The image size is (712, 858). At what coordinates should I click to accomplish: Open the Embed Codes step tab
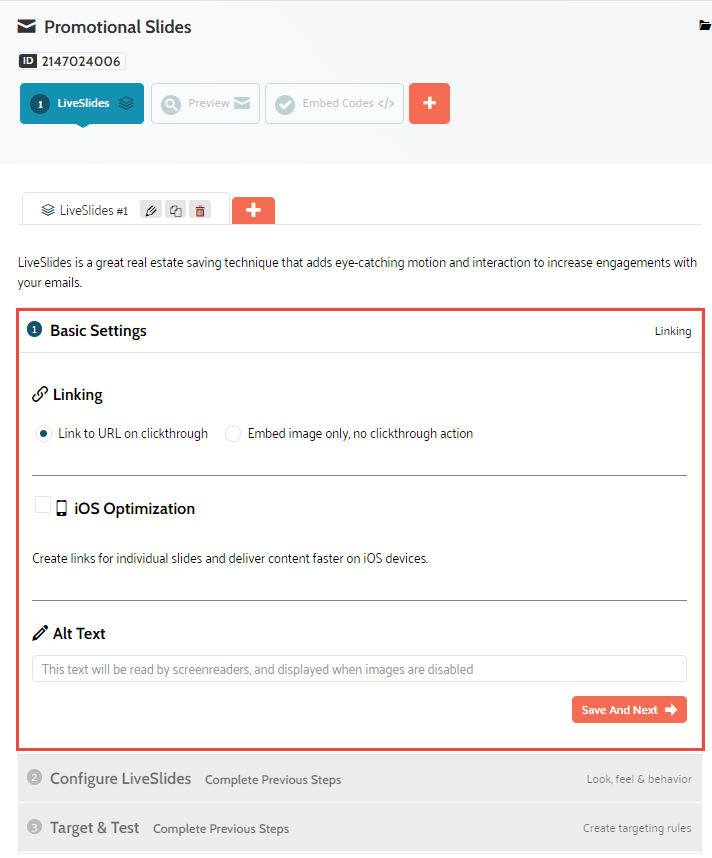point(334,103)
